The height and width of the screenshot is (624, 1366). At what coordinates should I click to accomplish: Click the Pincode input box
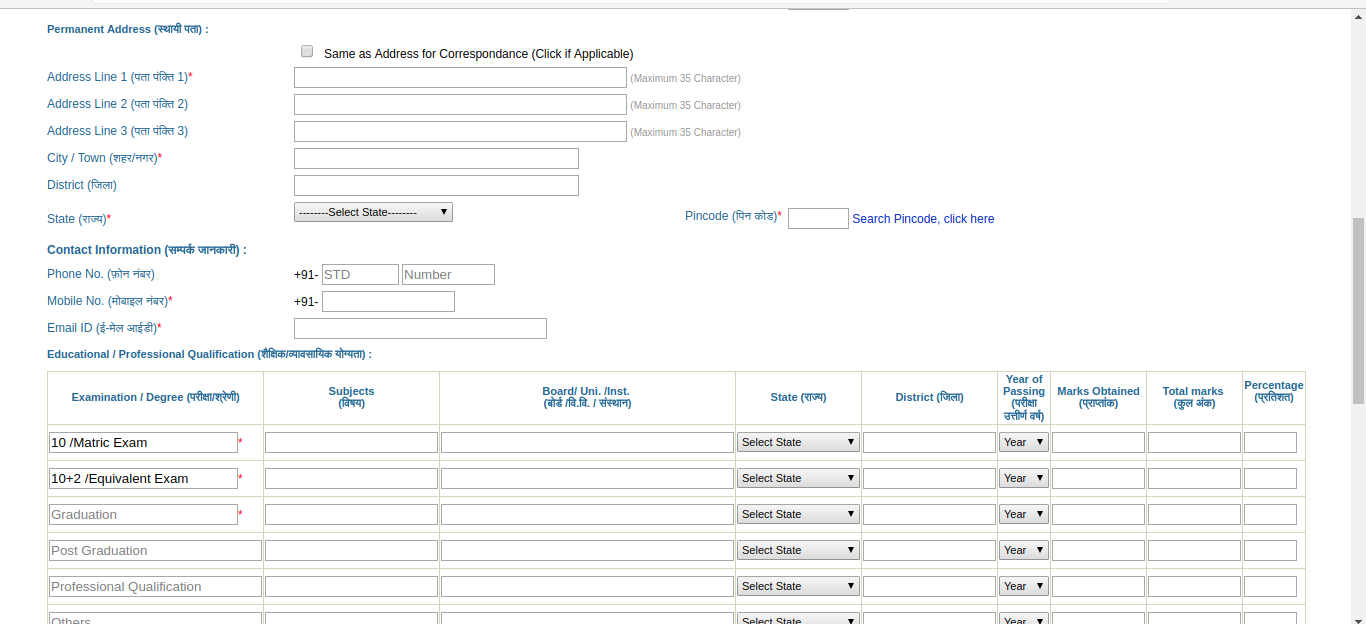coord(818,219)
